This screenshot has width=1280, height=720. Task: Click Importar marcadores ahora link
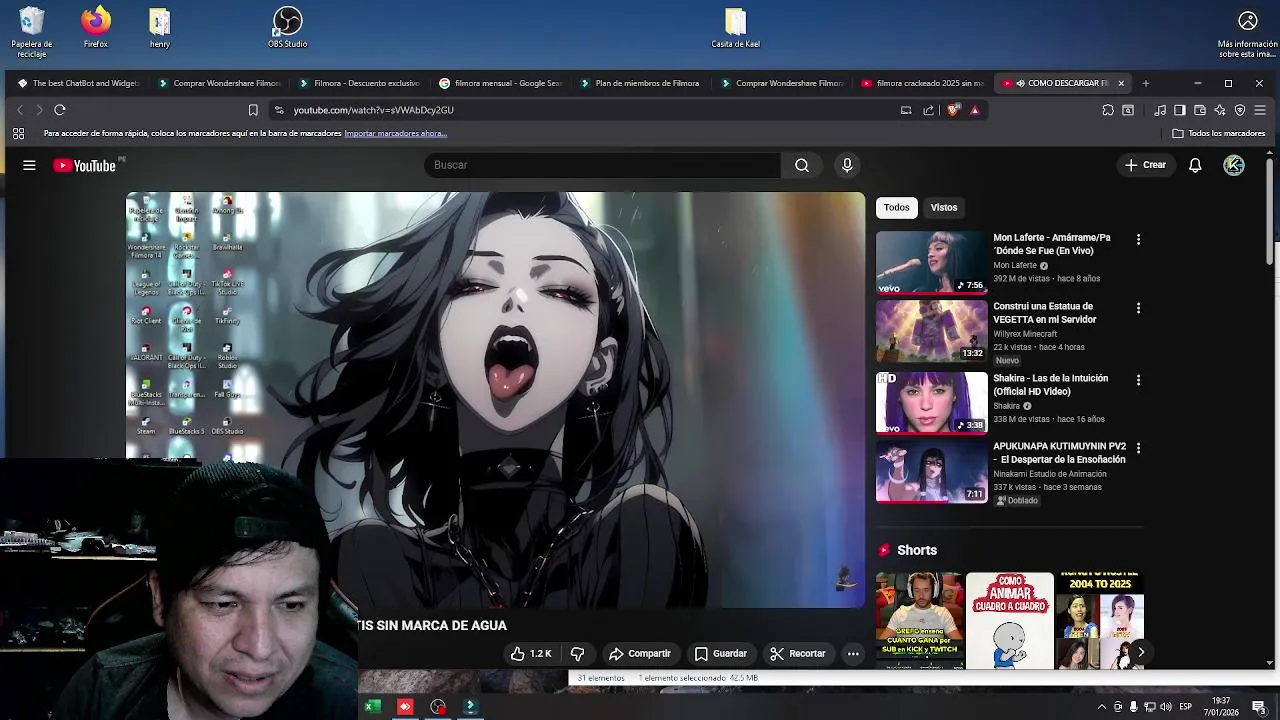pyautogui.click(x=395, y=134)
